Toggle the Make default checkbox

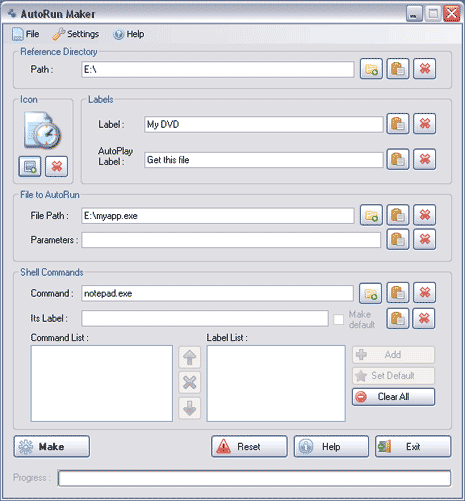(338, 319)
